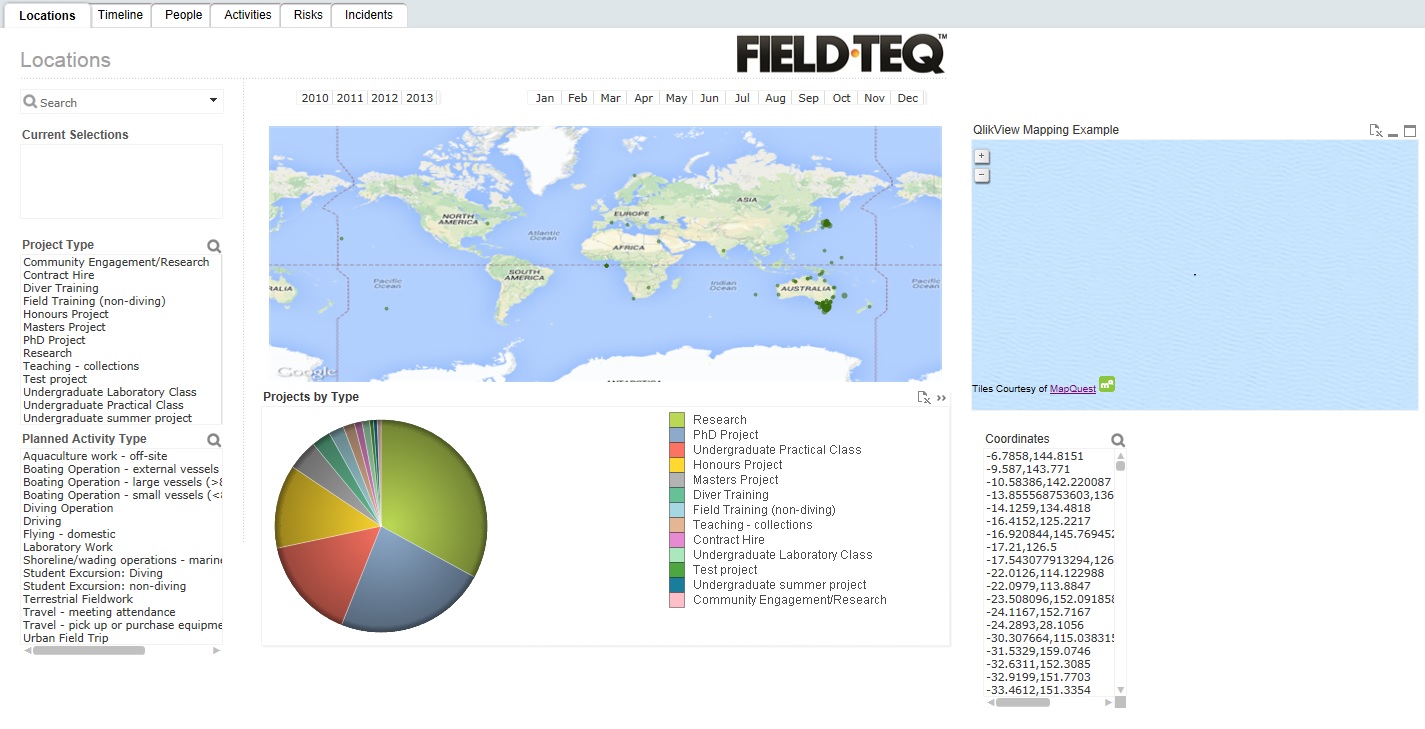The width and height of the screenshot is (1425, 729).
Task: Filter by year 2012
Action: (385, 98)
